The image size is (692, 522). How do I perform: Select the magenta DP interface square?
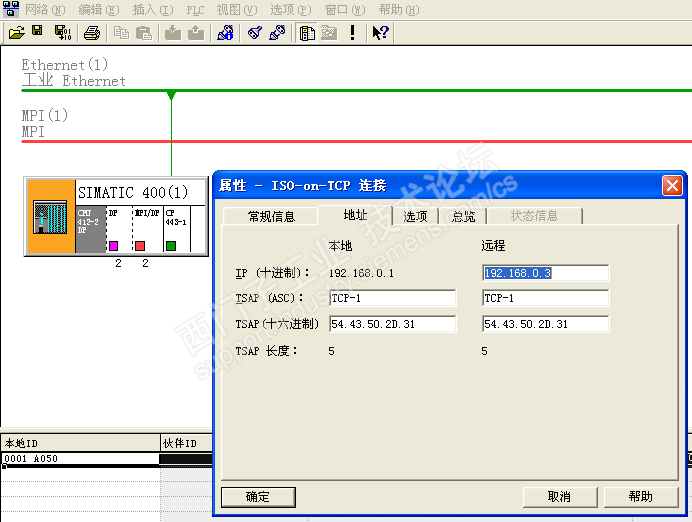tap(113, 246)
